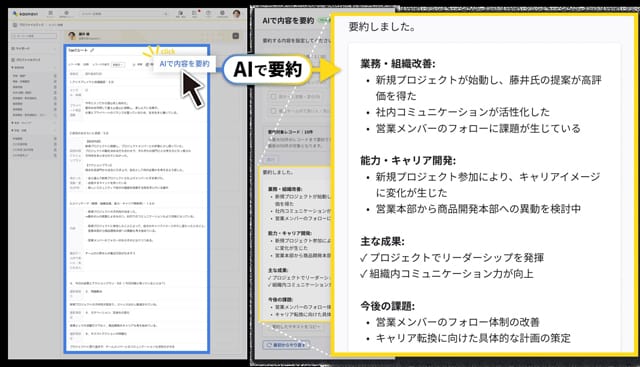Check the first checkbox in AI summary panel
Image resolution: width=640 pixels, height=367 pixels.
coord(274,97)
